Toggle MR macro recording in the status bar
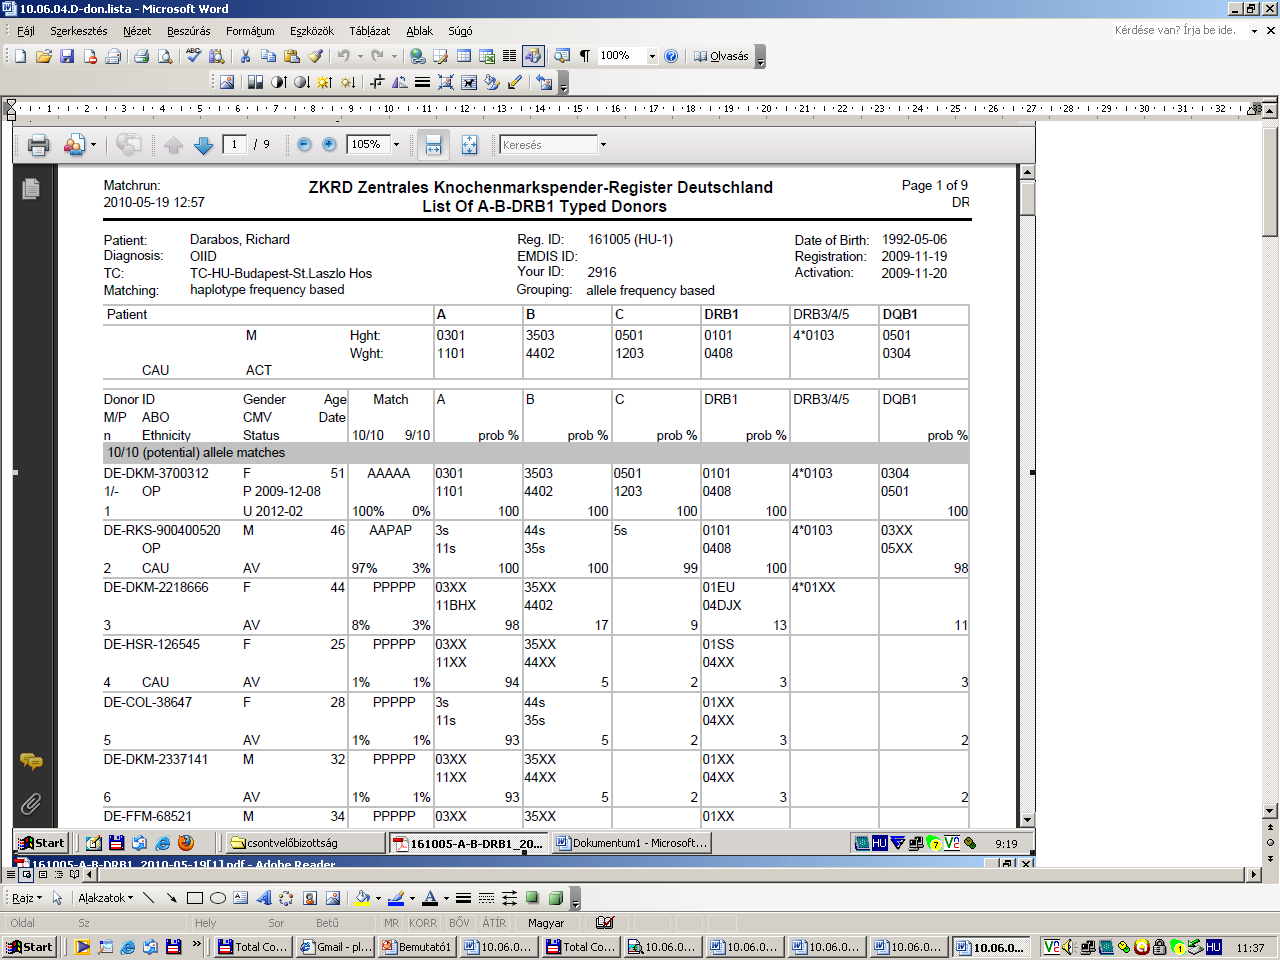Viewport: 1280px width, 960px height. (x=391, y=923)
